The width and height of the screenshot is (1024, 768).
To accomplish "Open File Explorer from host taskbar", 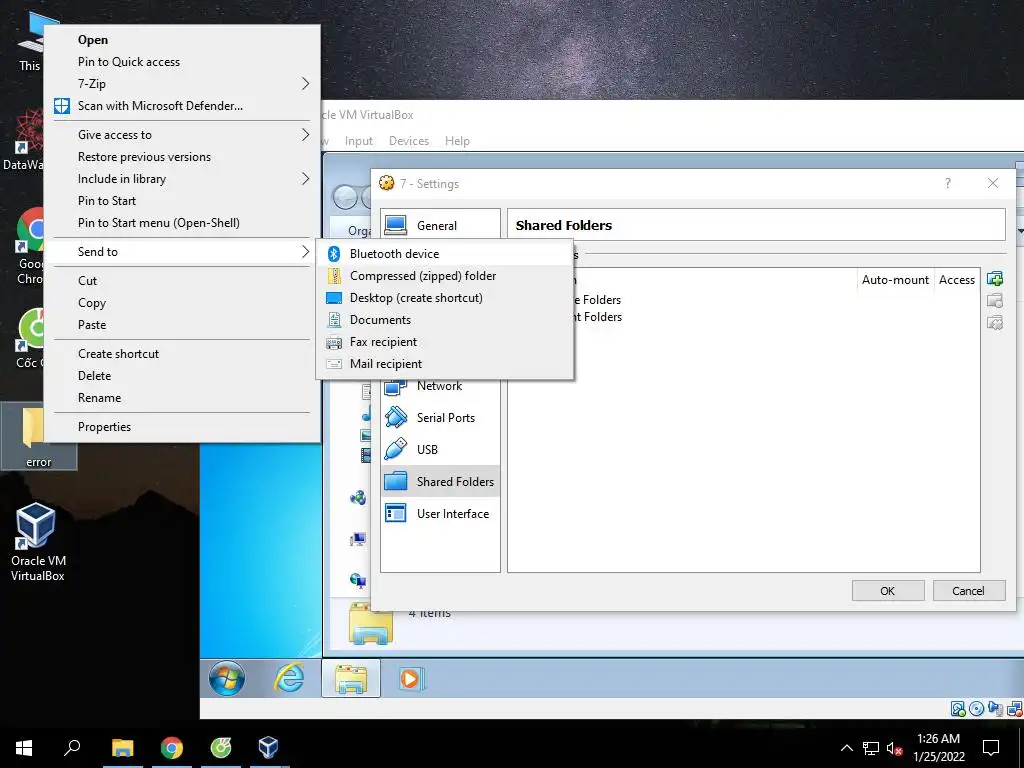I will 122,748.
